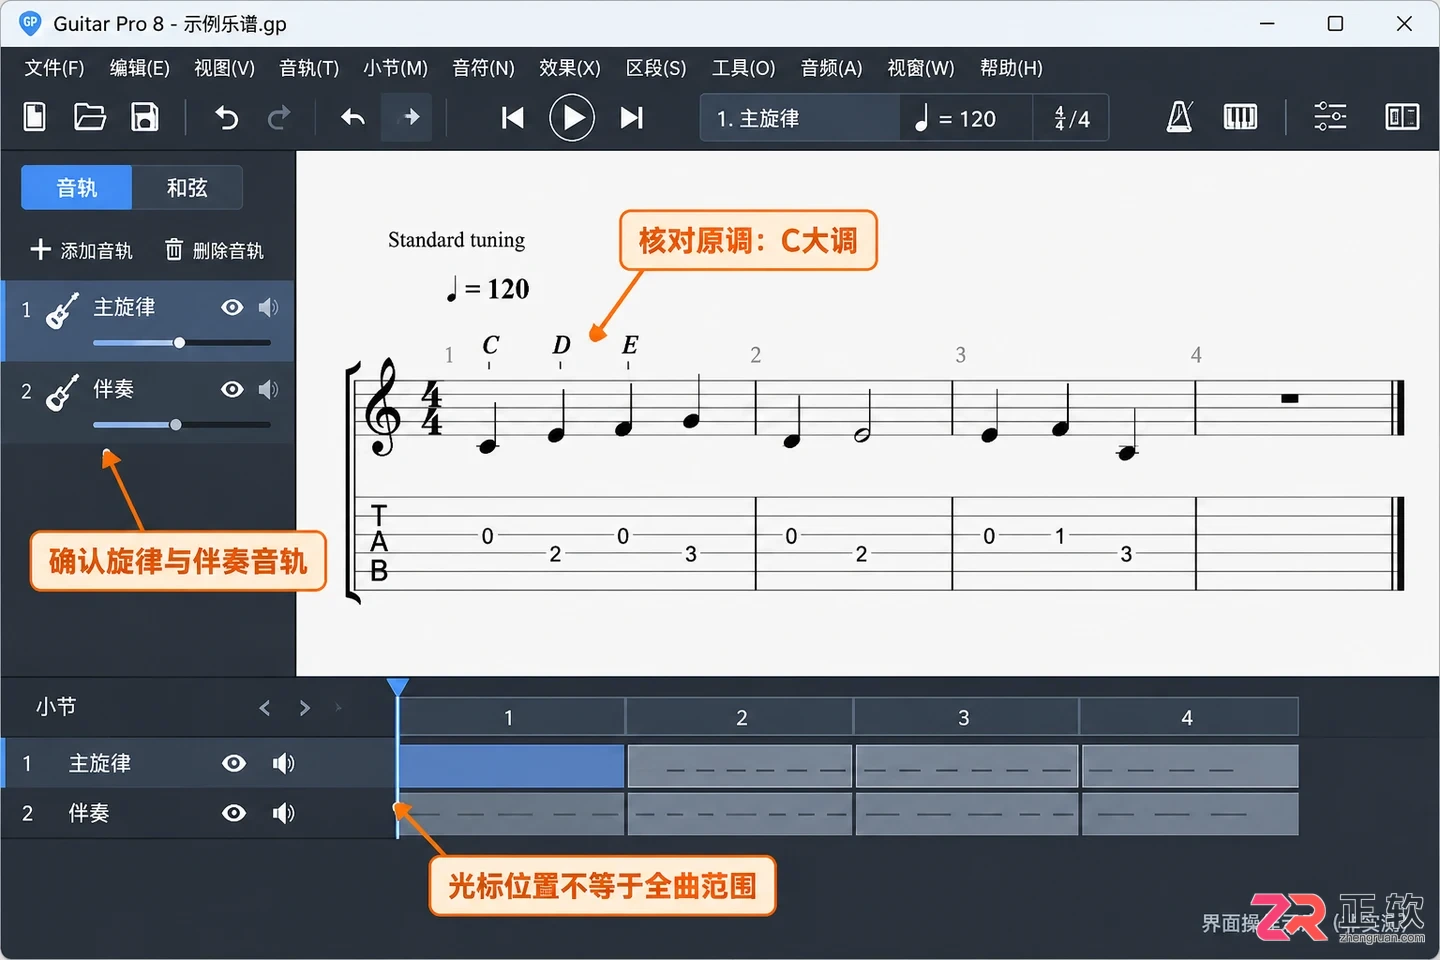Create a new file via toolbar icon

click(35, 117)
